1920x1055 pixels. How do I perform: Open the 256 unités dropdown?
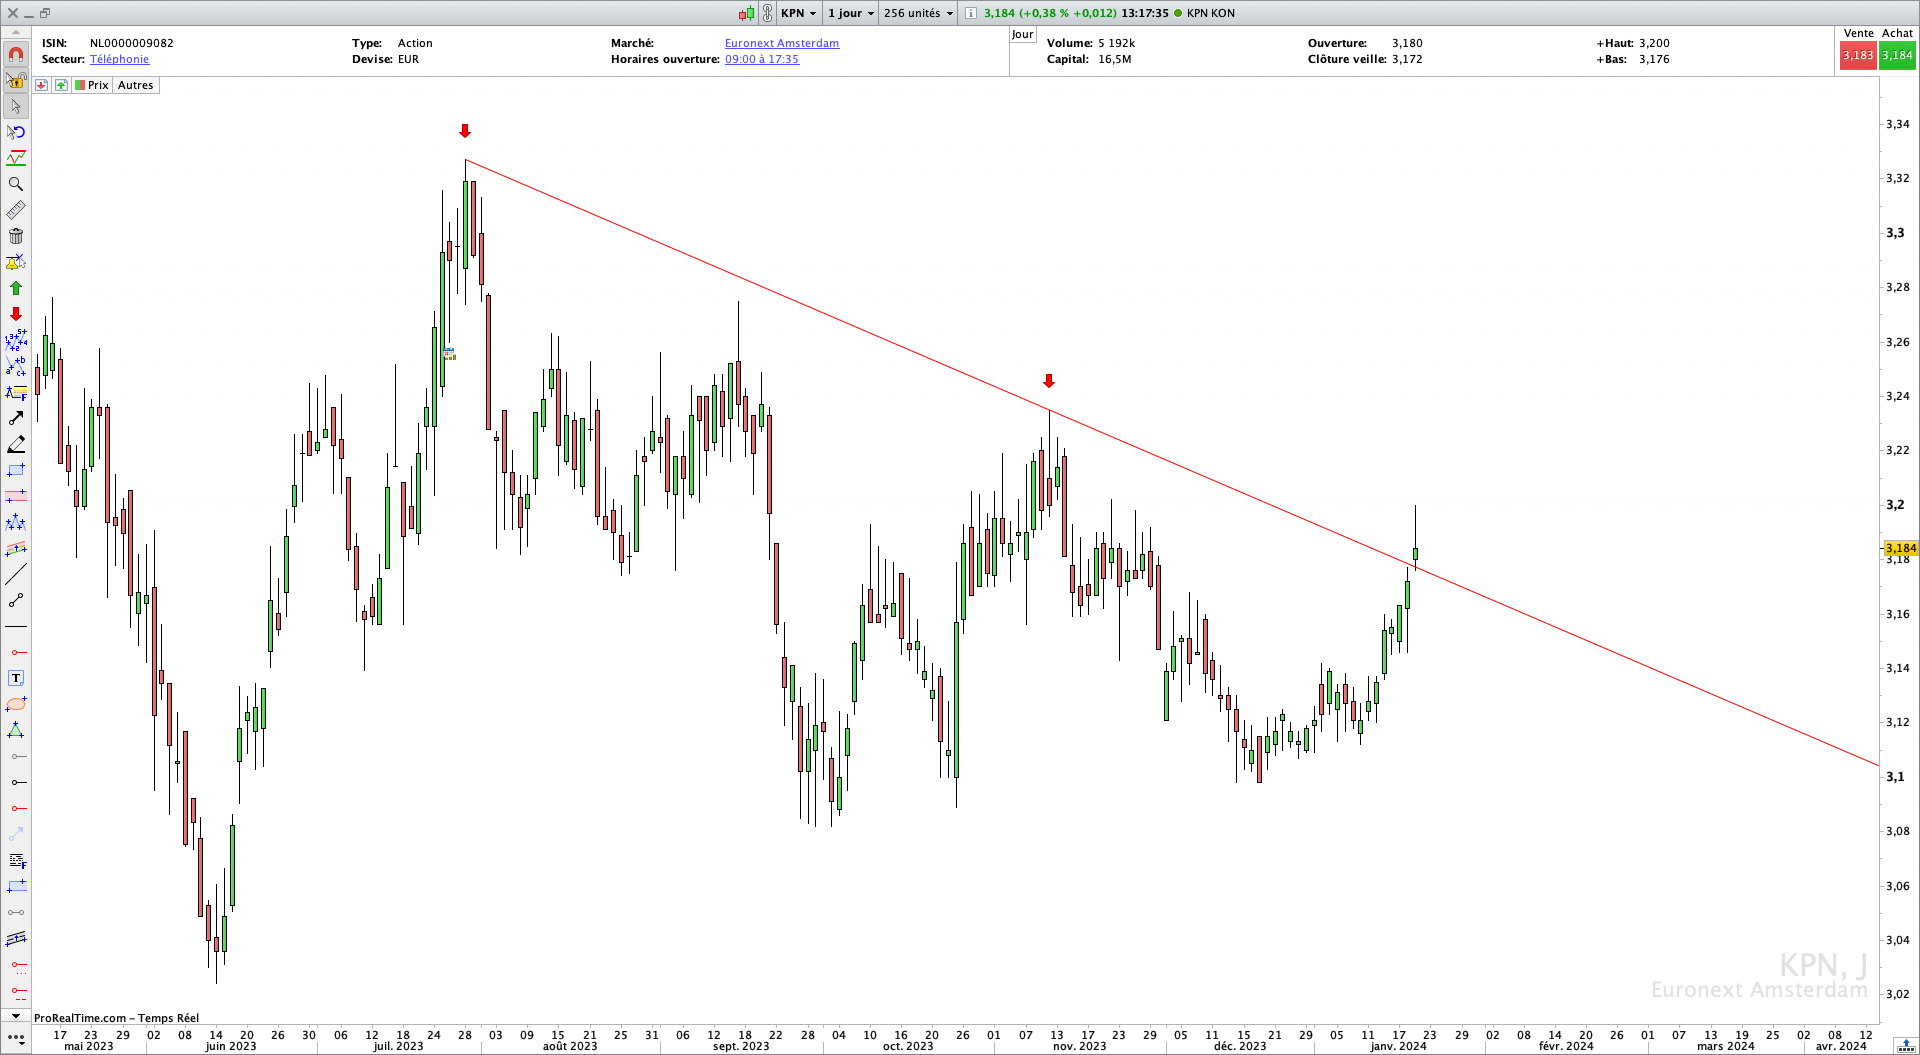point(918,13)
